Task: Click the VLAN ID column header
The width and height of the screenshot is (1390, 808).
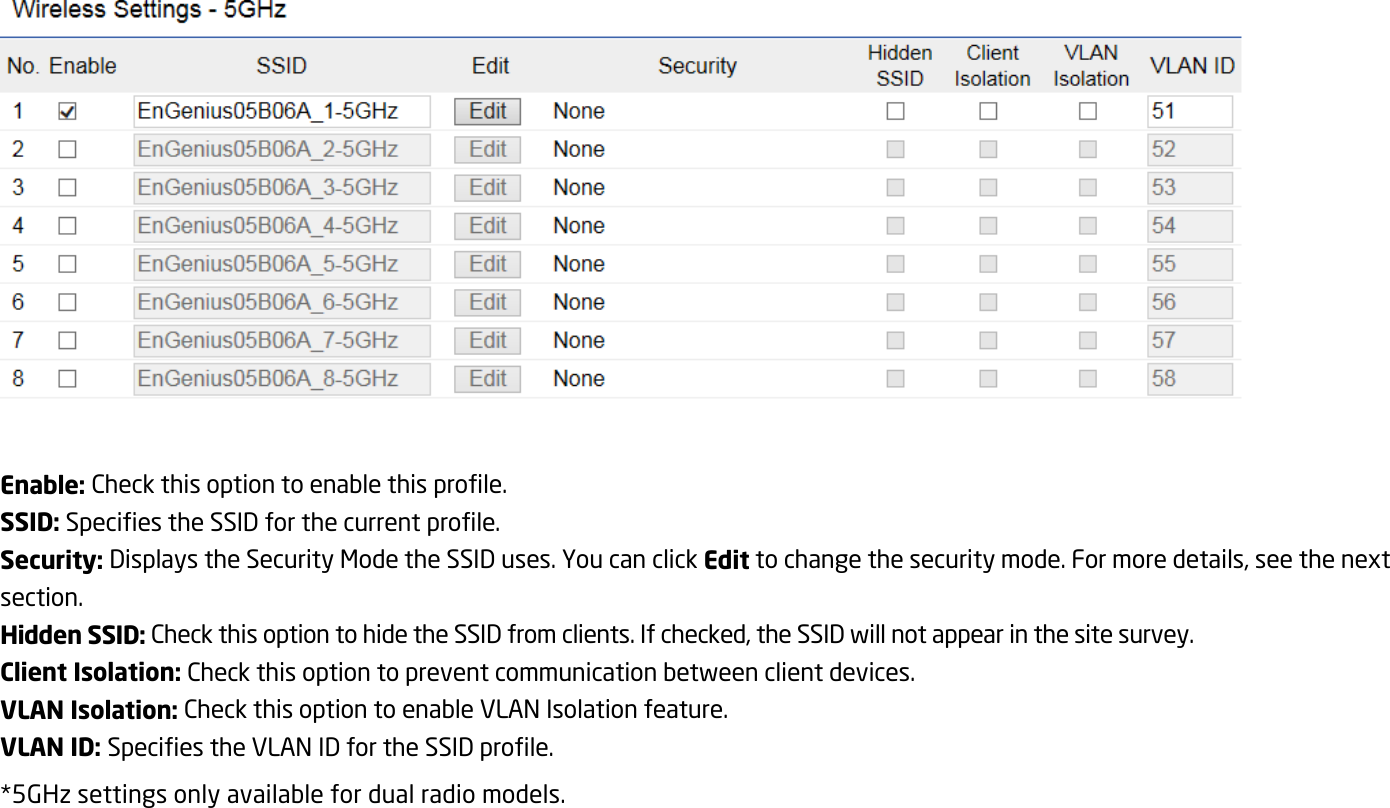Action: point(1192,66)
